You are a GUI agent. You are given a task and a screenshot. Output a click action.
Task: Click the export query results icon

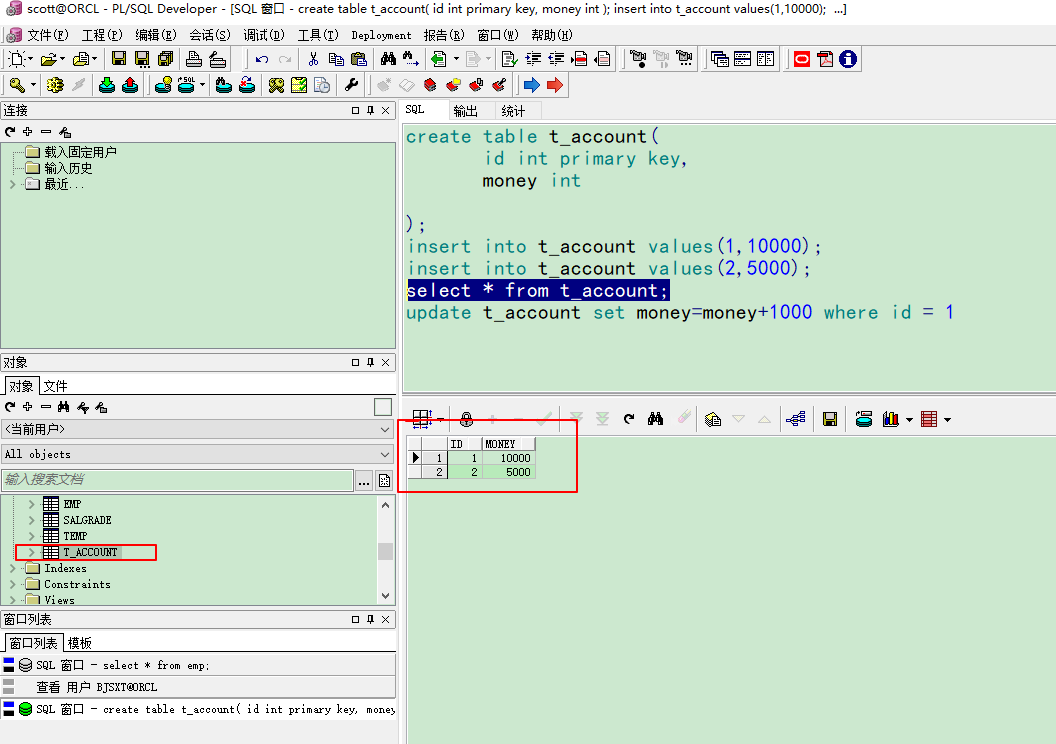tap(864, 419)
